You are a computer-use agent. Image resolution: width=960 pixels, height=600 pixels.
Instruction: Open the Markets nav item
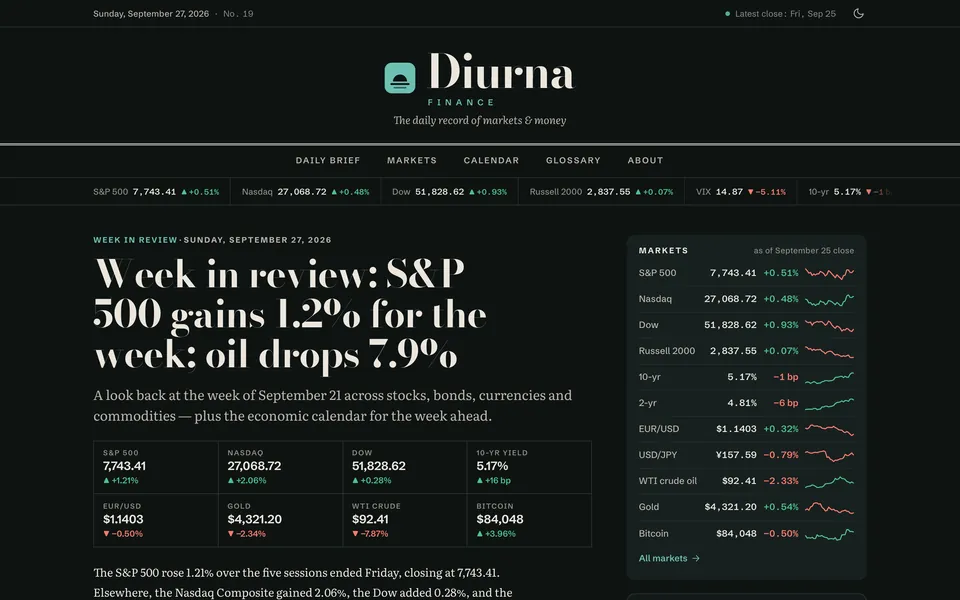coord(411,160)
